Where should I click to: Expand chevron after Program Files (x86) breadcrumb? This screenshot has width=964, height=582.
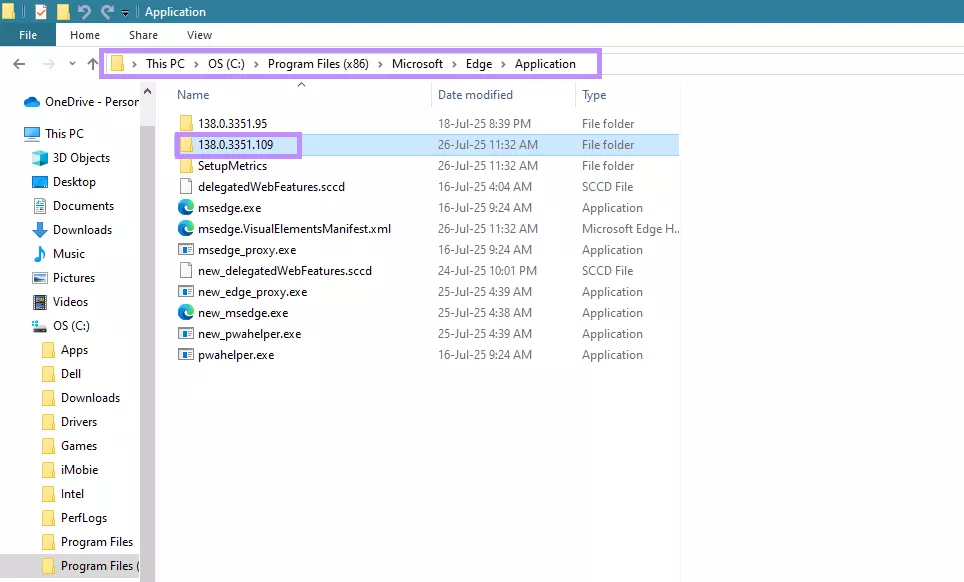(381, 64)
